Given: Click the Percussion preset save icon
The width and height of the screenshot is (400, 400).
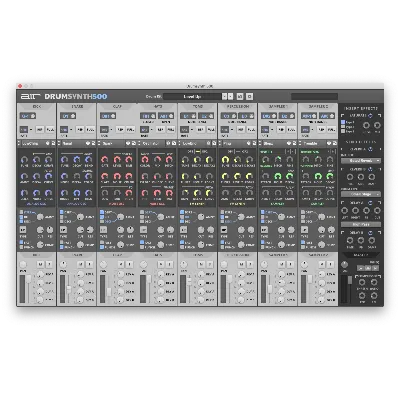Looking at the screenshot, I should click(x=254, y=143).
